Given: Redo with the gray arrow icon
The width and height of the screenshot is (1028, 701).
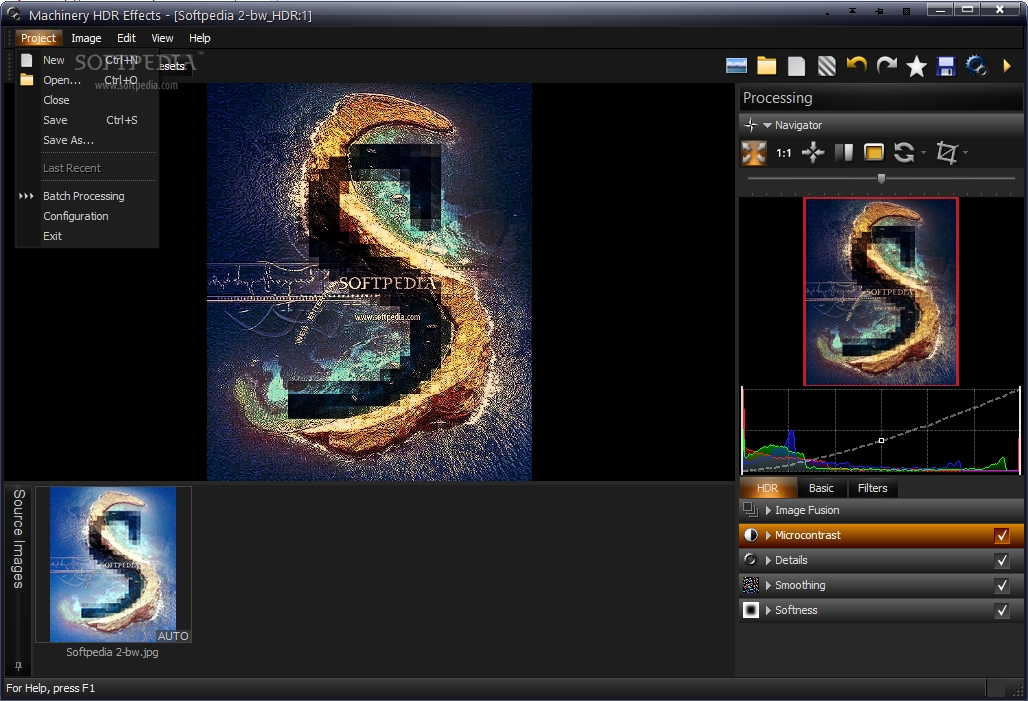Looking at the screenshot, I should tap(886, 65).
